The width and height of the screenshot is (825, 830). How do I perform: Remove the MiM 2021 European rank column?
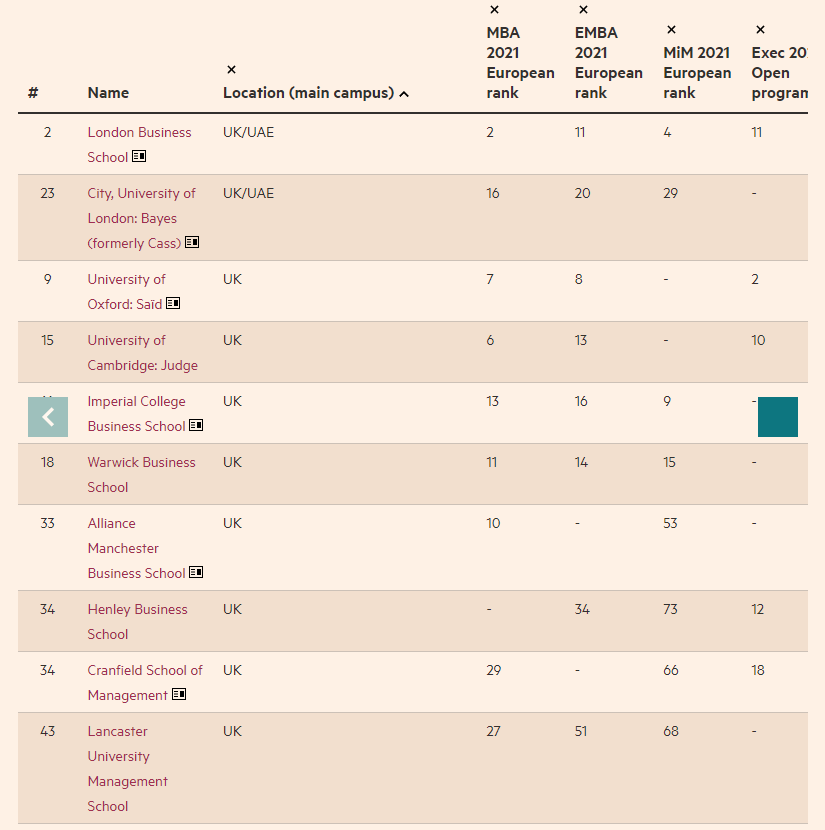coord(671,30)
